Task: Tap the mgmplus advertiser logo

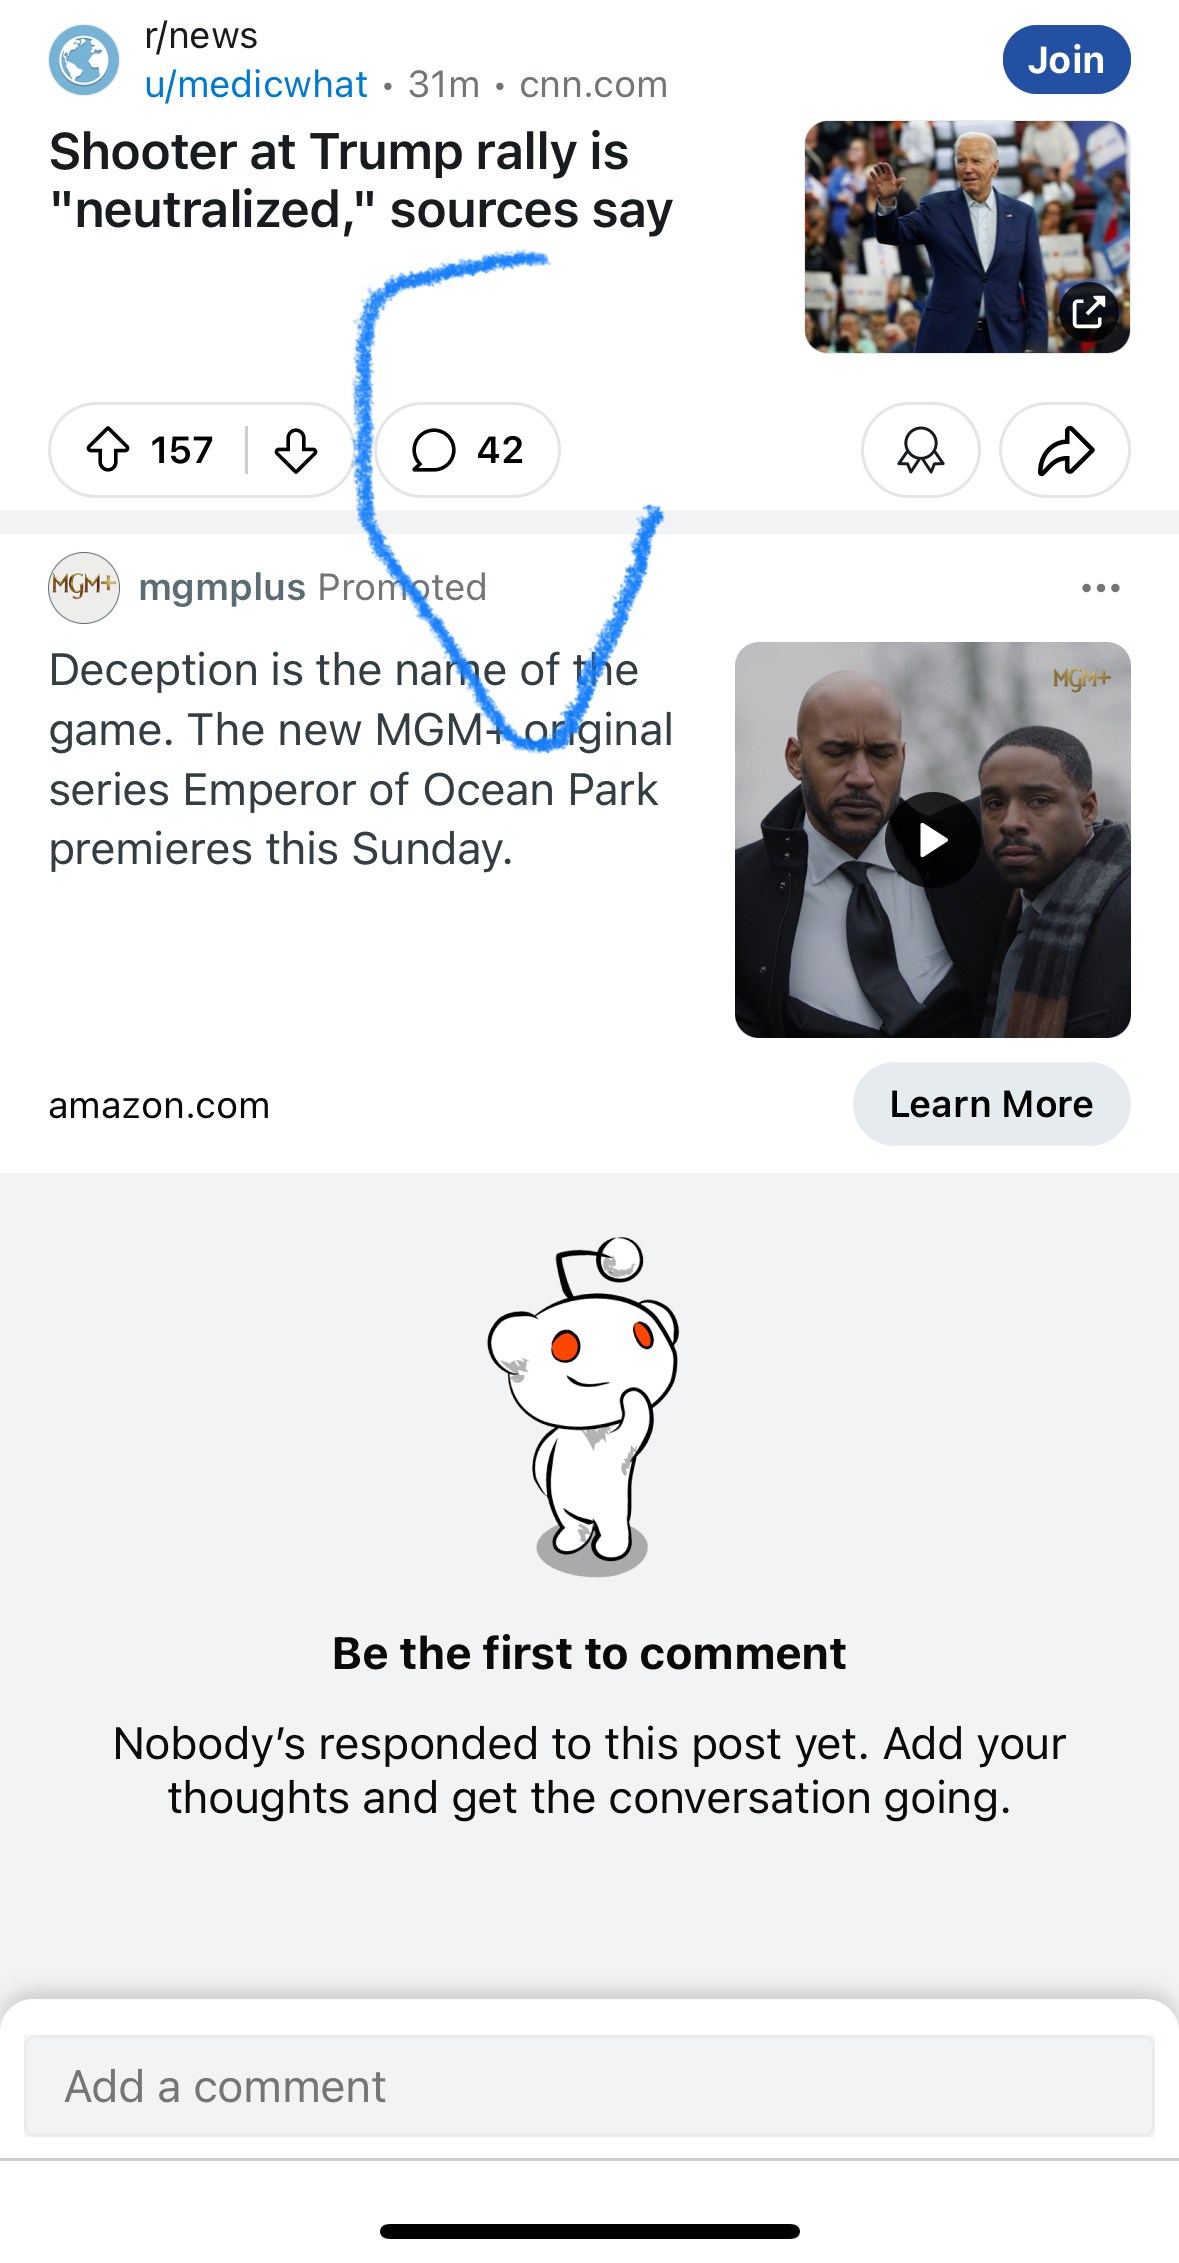Action: click(x=84, y=587)
